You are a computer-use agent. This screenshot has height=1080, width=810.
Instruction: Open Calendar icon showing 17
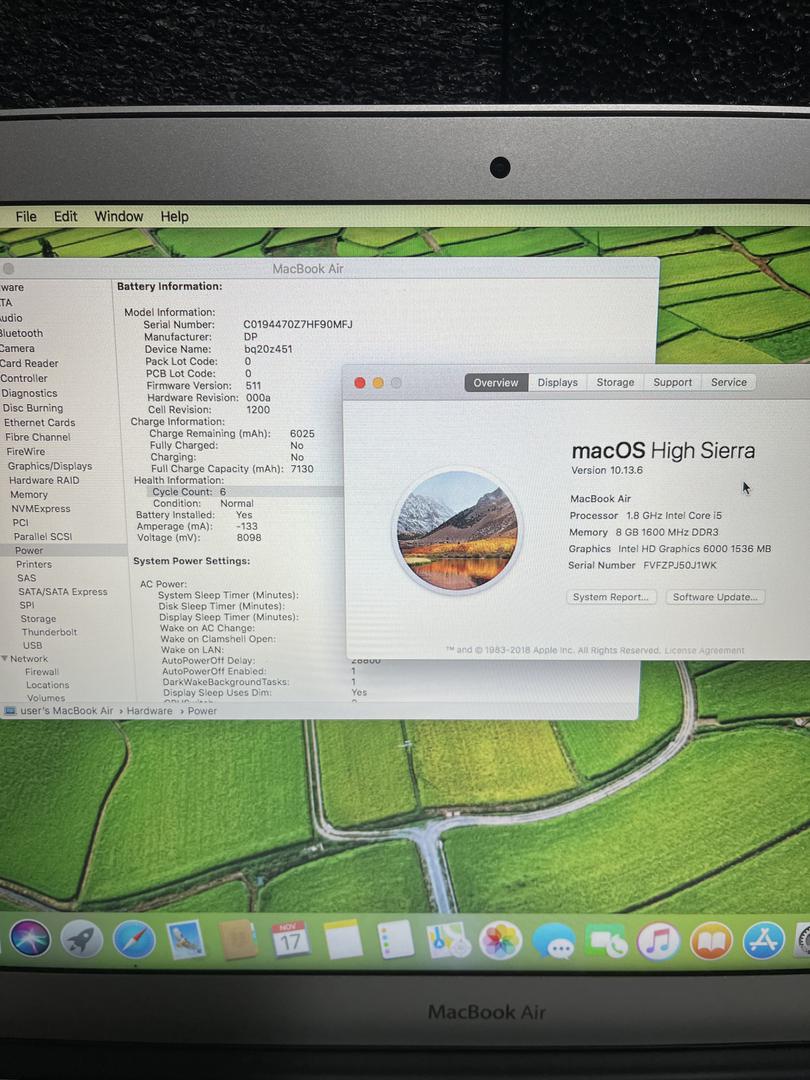click(x=290, y=939)
